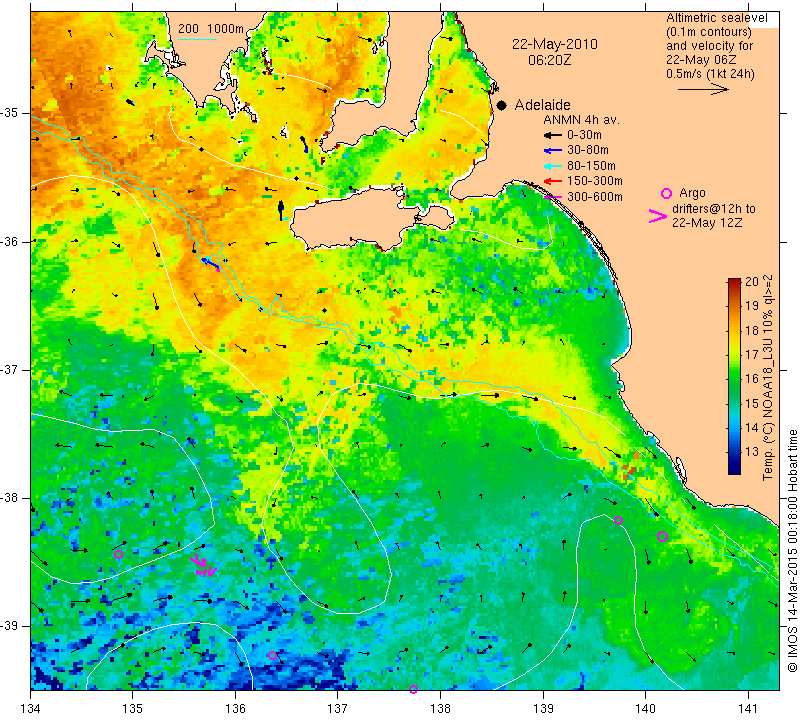
Task: Click the Altimetric sealevel title text
Action: tap(716, 18)
